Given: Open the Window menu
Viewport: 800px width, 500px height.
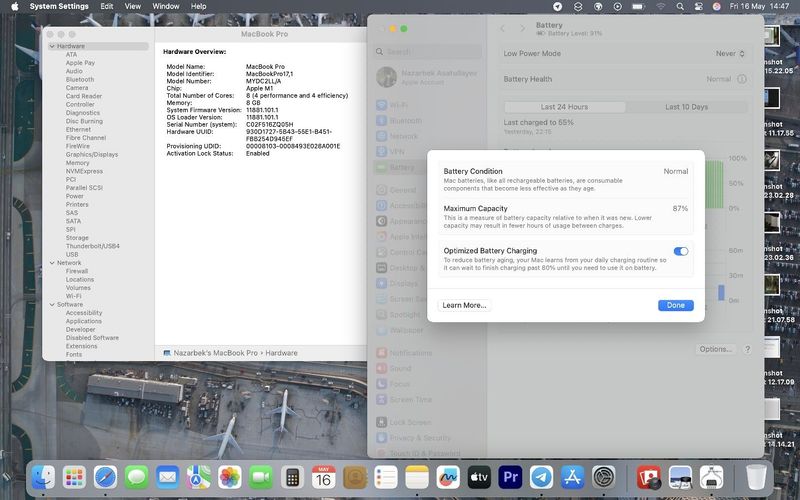Looking at the screenshot, I should pyautogui.click(x=166, y=6).
